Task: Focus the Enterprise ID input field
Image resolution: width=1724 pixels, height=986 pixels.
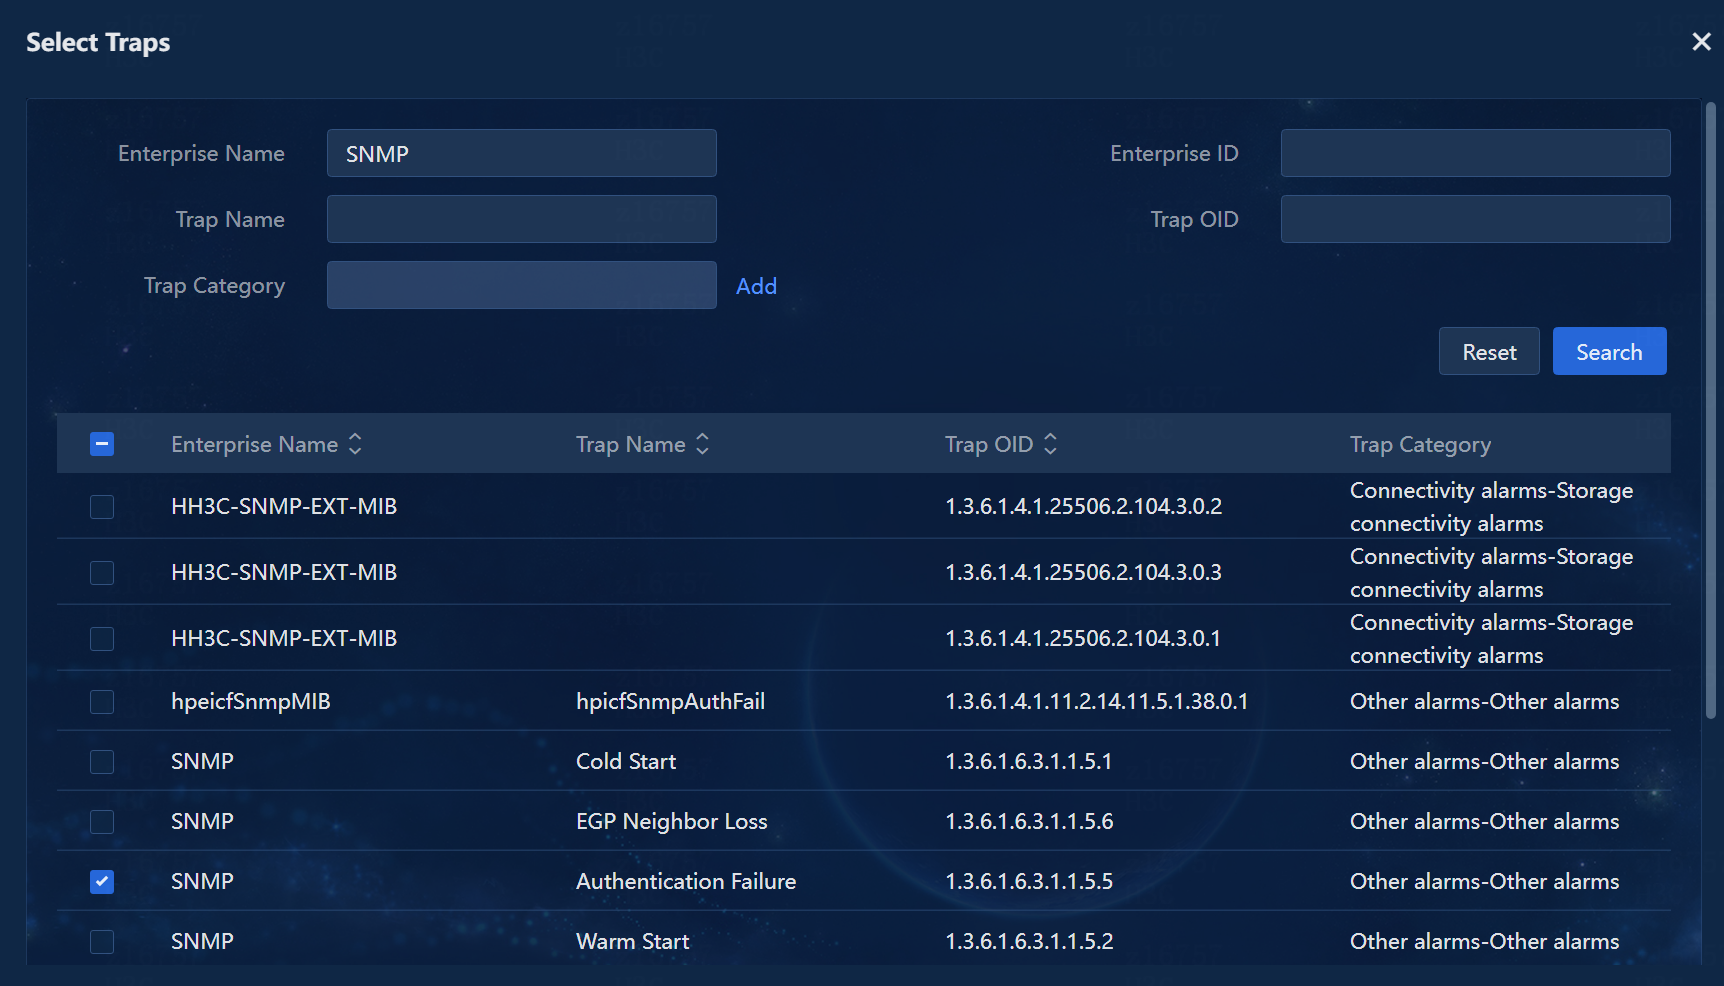Action: 1476,153
